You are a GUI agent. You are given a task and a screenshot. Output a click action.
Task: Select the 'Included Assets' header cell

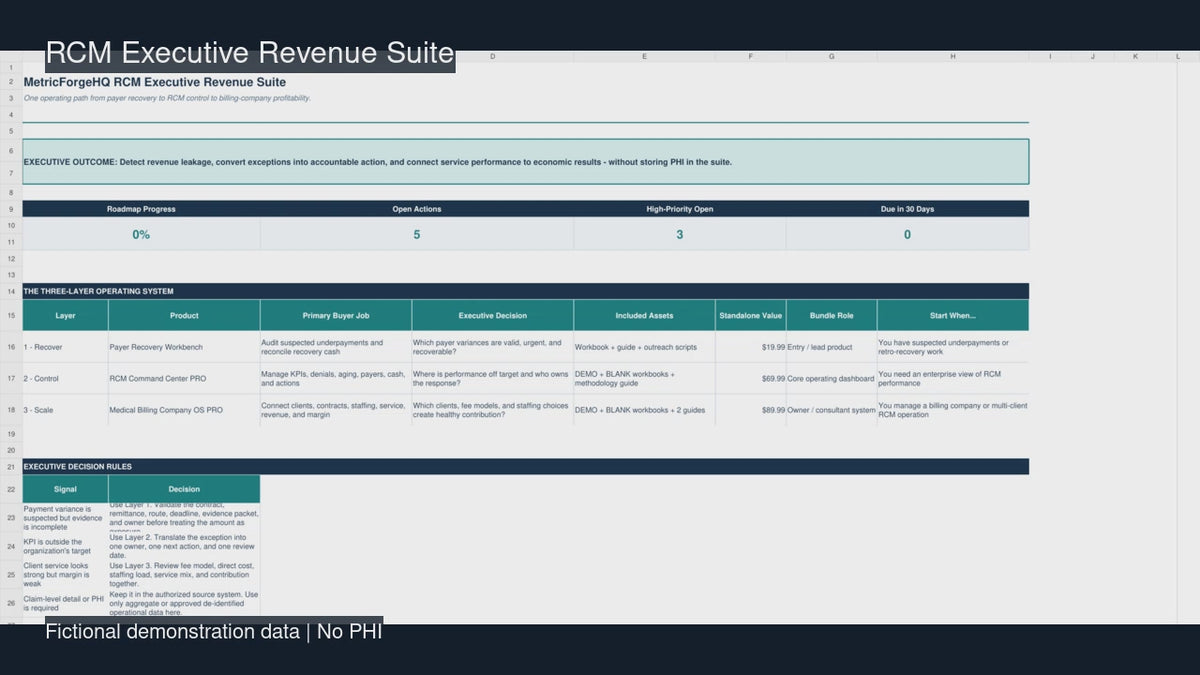pos(644,315)
